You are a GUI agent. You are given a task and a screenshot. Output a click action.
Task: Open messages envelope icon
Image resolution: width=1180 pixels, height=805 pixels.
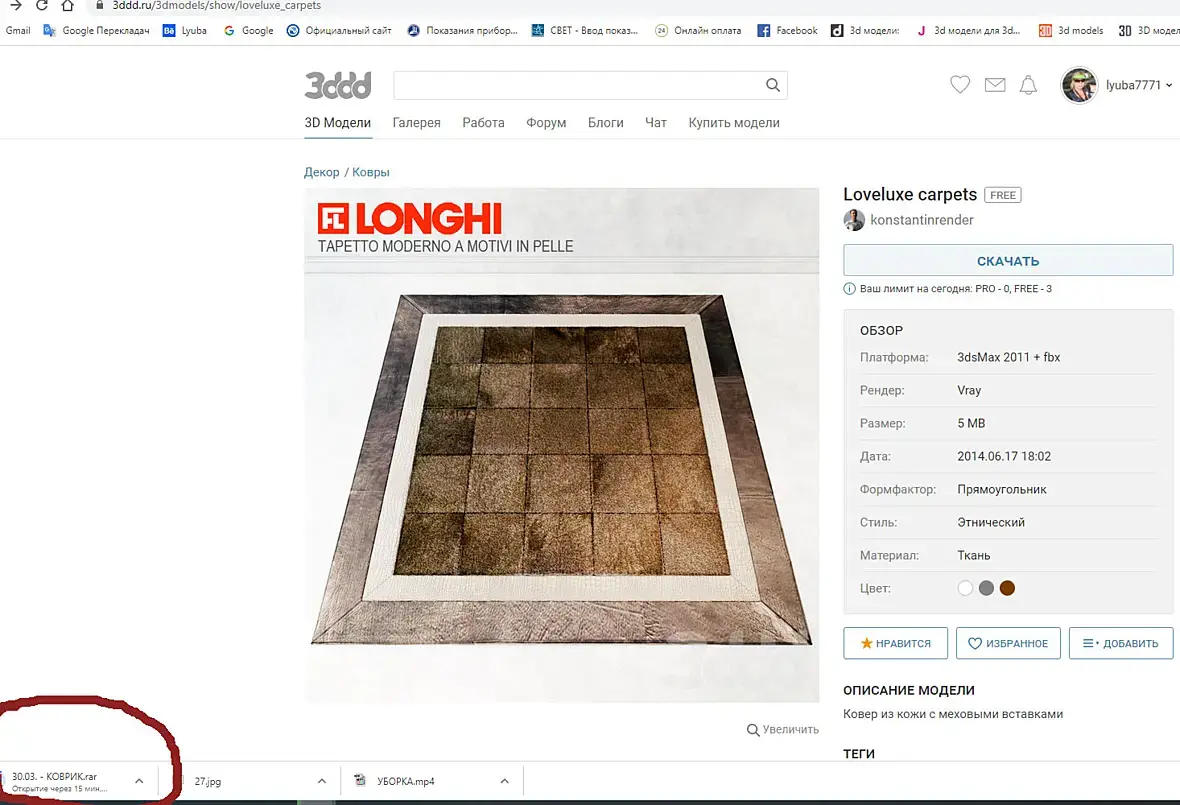(995, 85)
